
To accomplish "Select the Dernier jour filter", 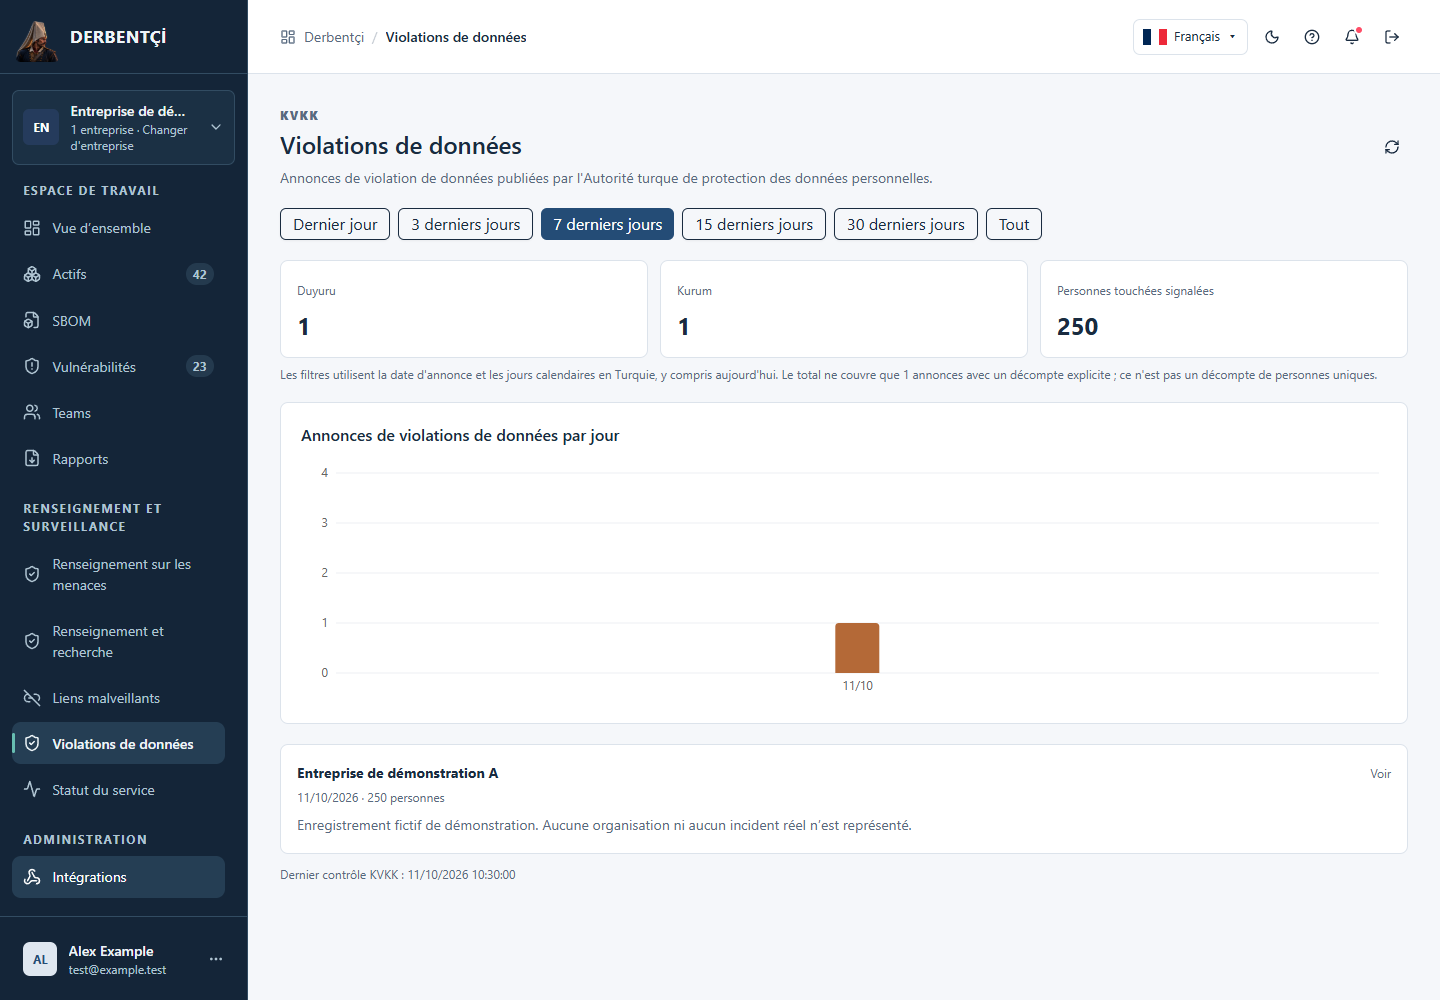I will 335,224.
